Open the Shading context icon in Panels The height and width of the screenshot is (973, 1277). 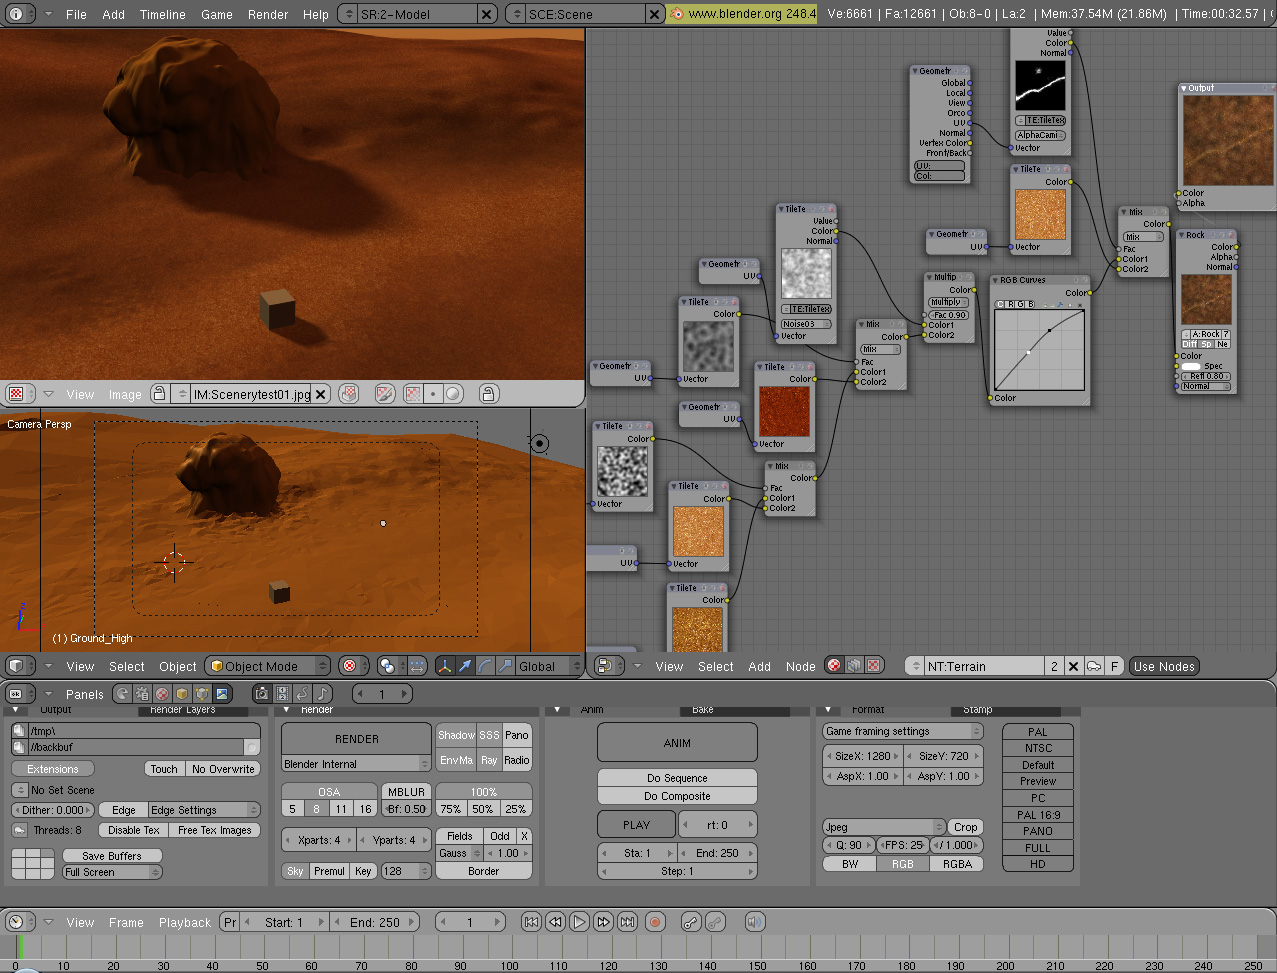click(162, 694)
